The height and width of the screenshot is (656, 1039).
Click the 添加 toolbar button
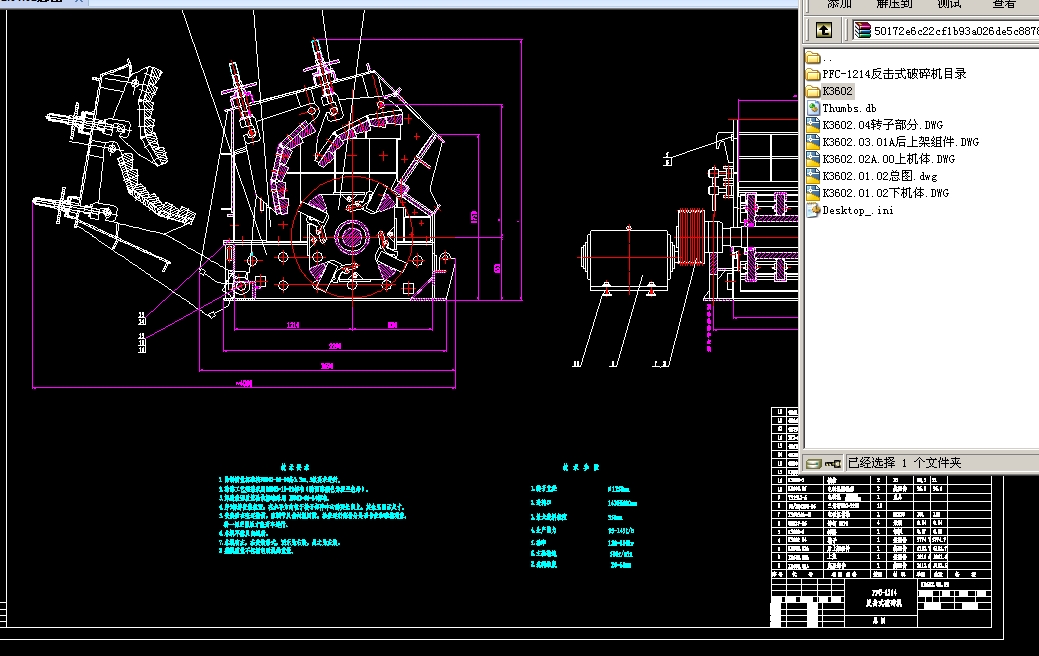(839, 4)
